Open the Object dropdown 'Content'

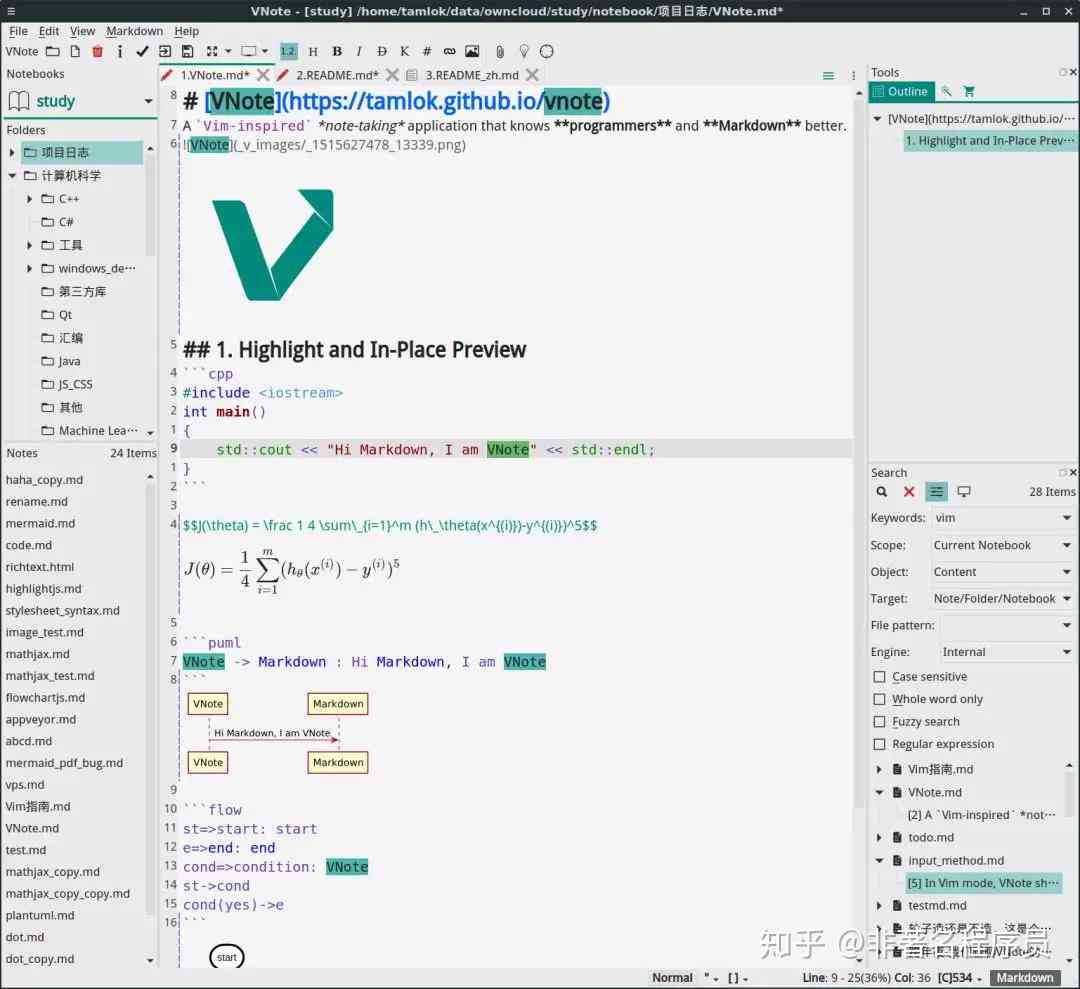point(1001,572)
